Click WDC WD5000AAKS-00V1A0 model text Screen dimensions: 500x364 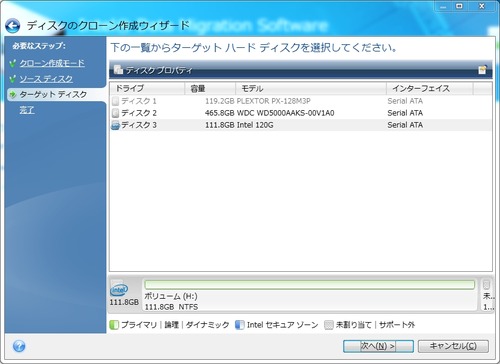tap(285, 113)
